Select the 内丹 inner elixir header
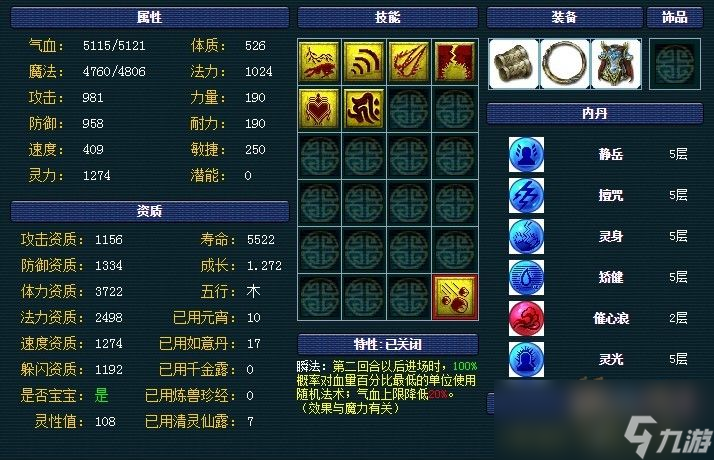This screenshot has height=460, width=714. 595,113
